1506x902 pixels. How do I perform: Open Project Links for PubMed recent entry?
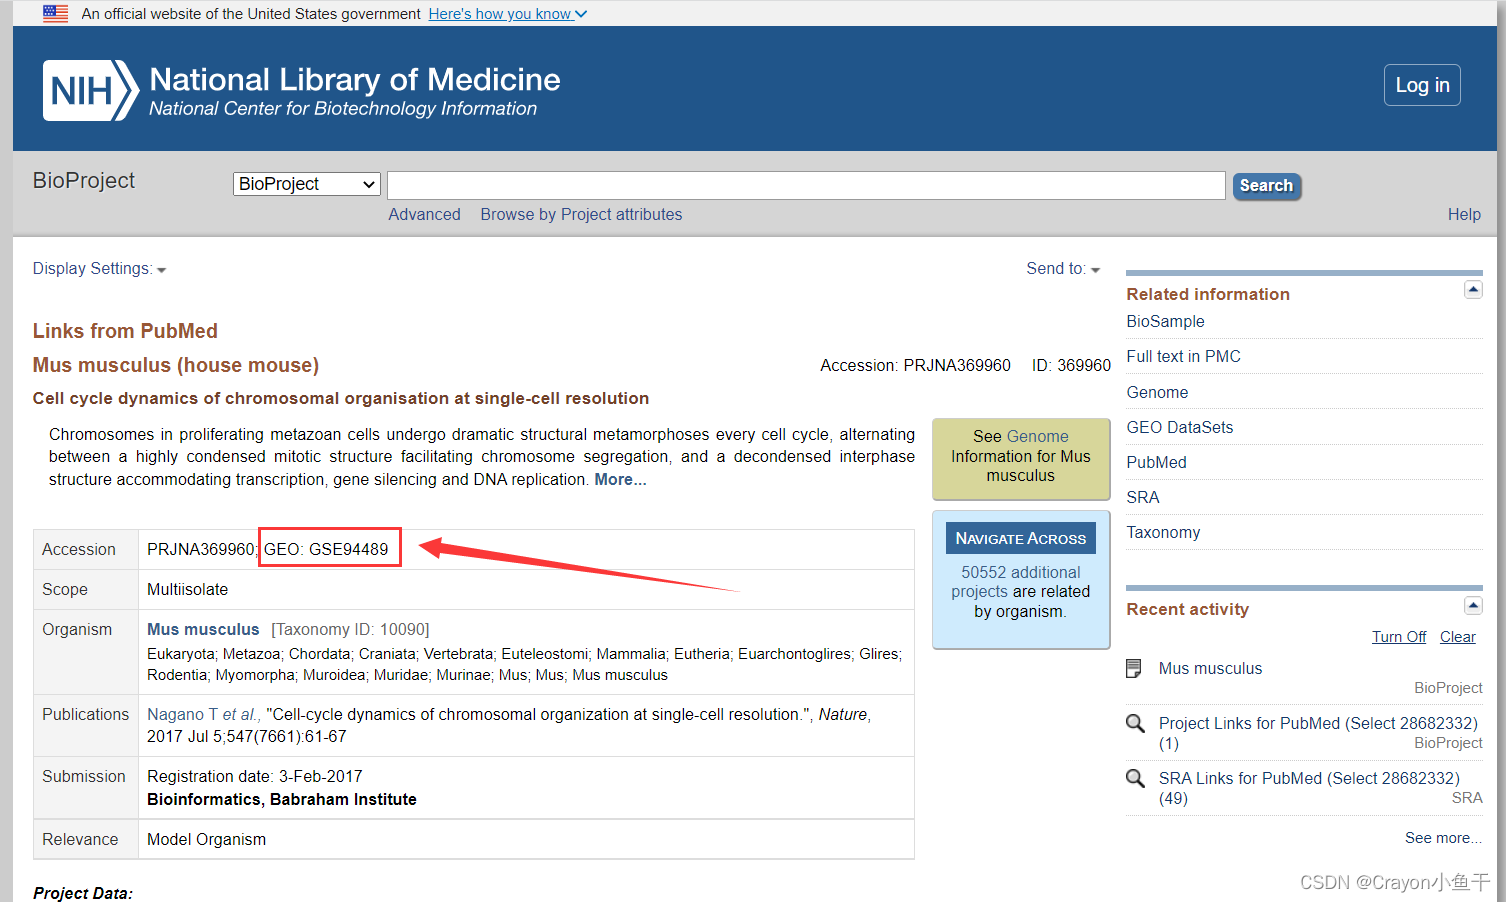(1318, 733)
